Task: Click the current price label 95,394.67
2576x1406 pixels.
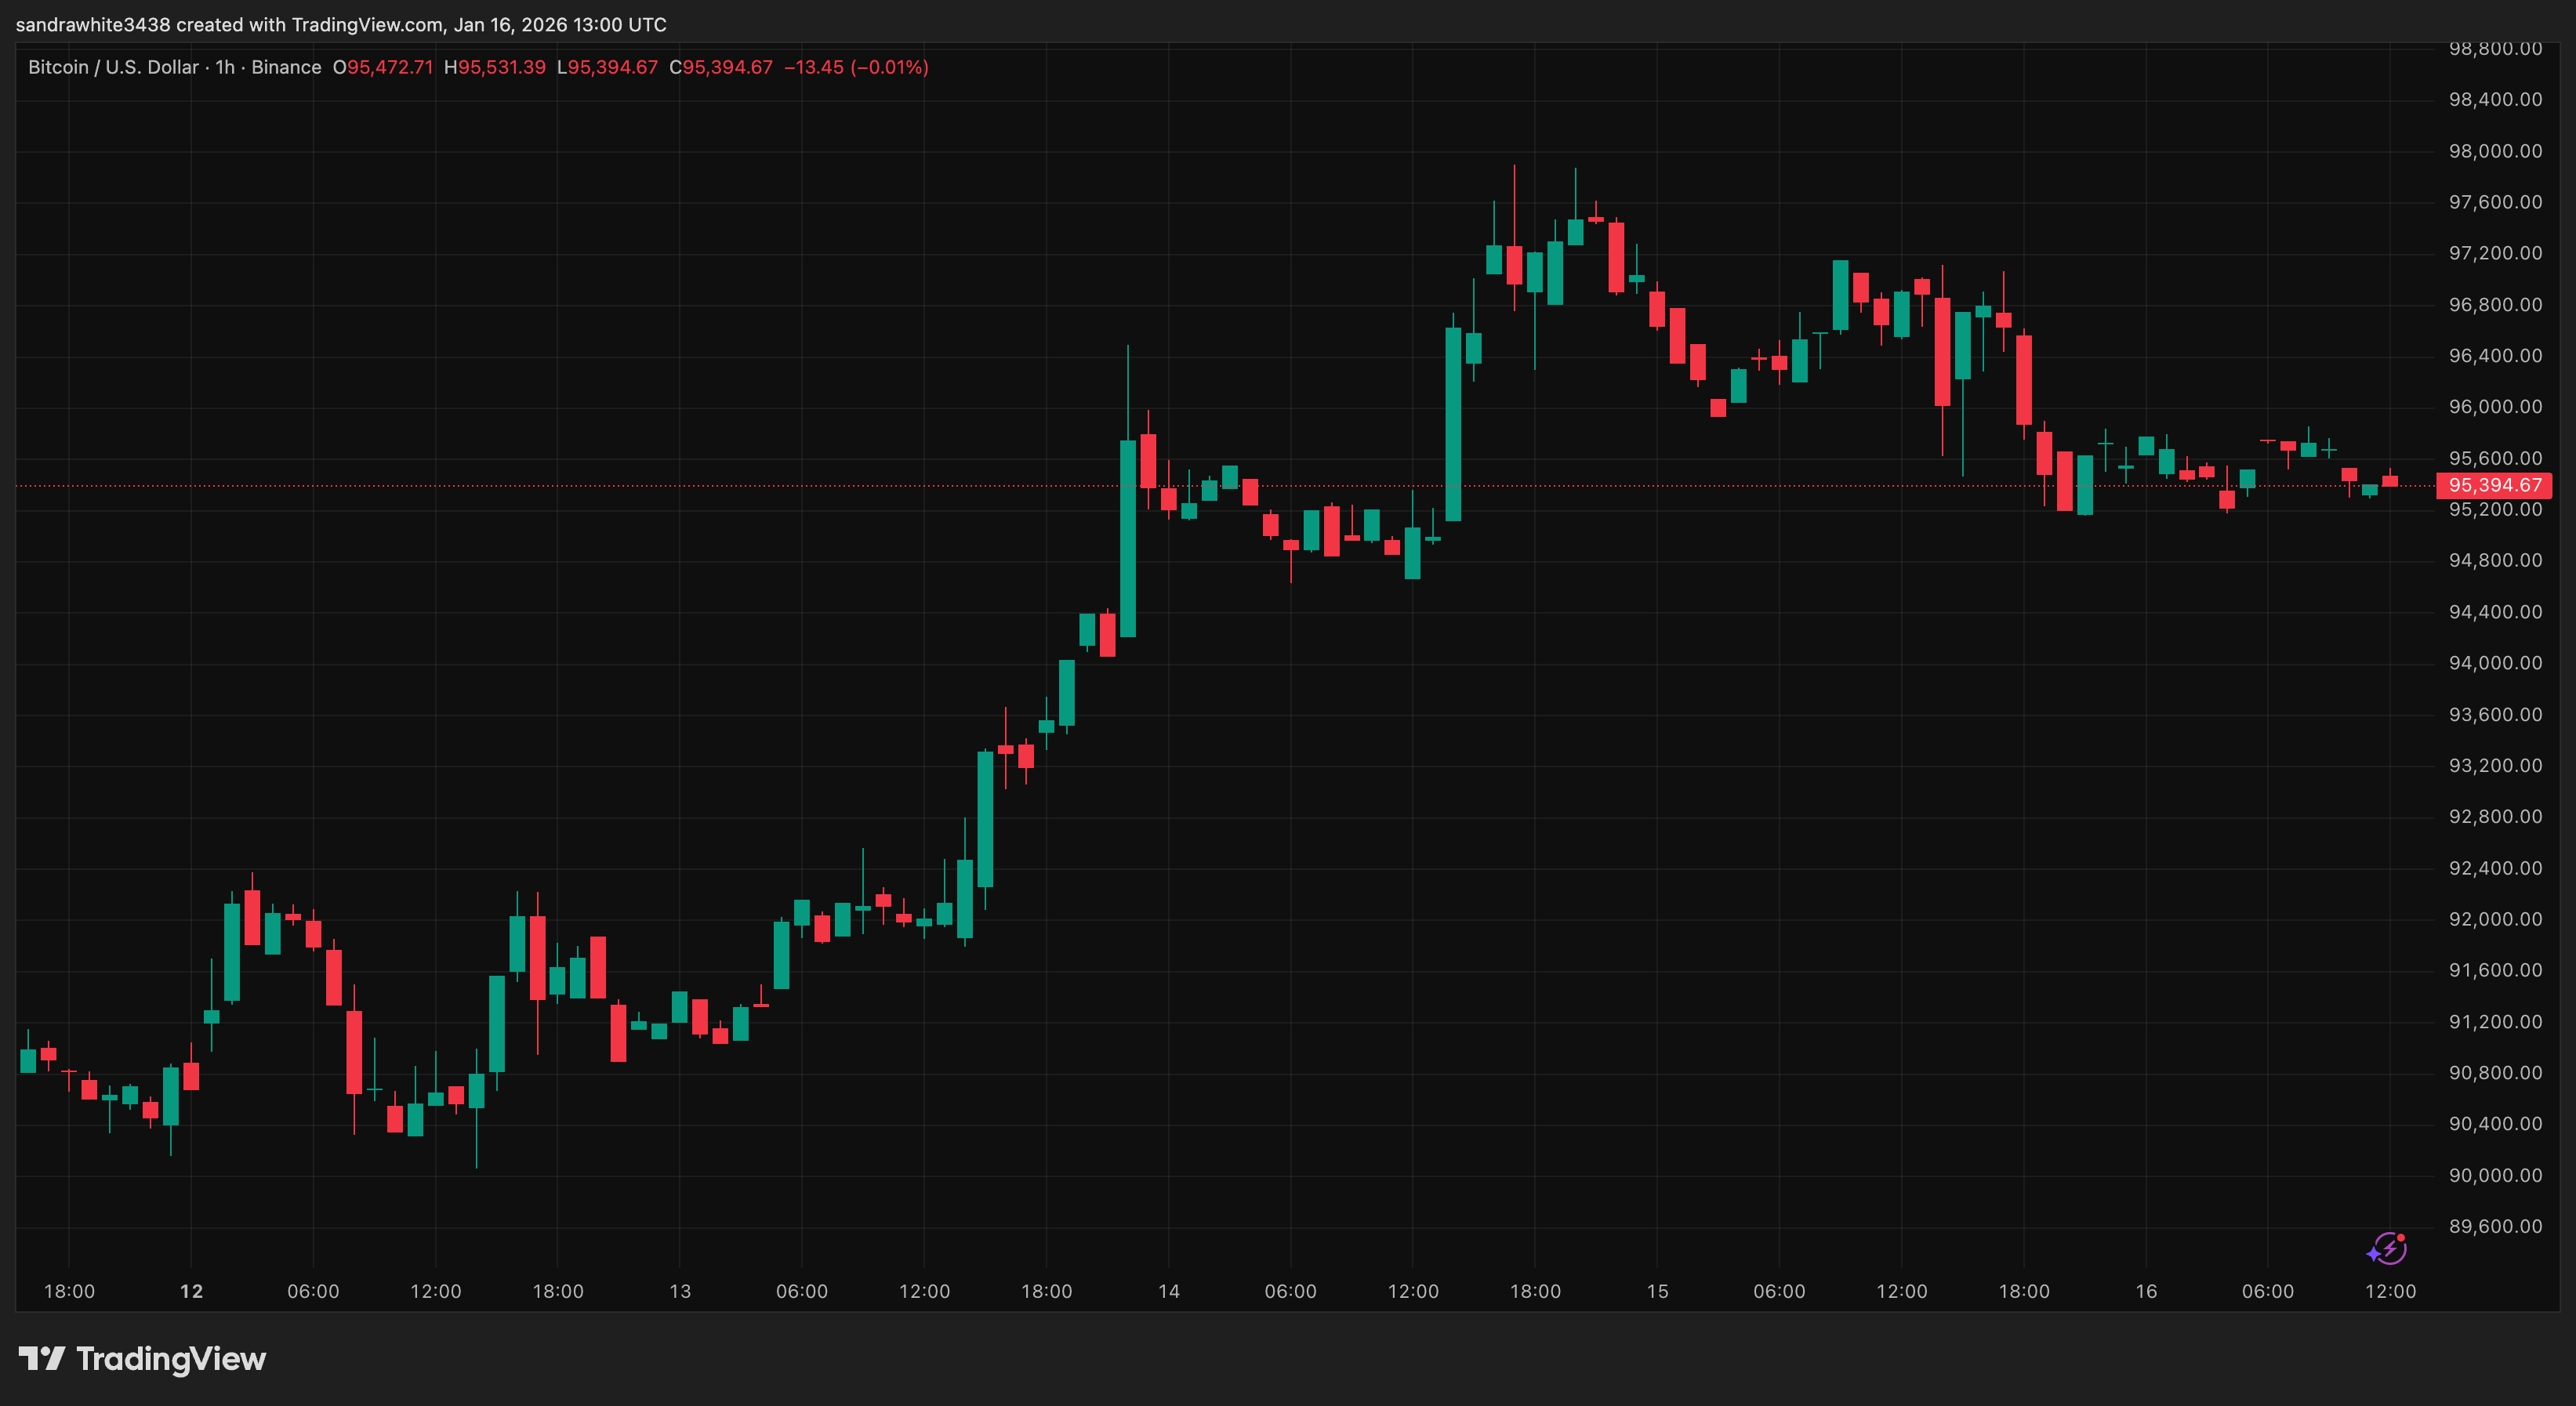Action: 2492,484
